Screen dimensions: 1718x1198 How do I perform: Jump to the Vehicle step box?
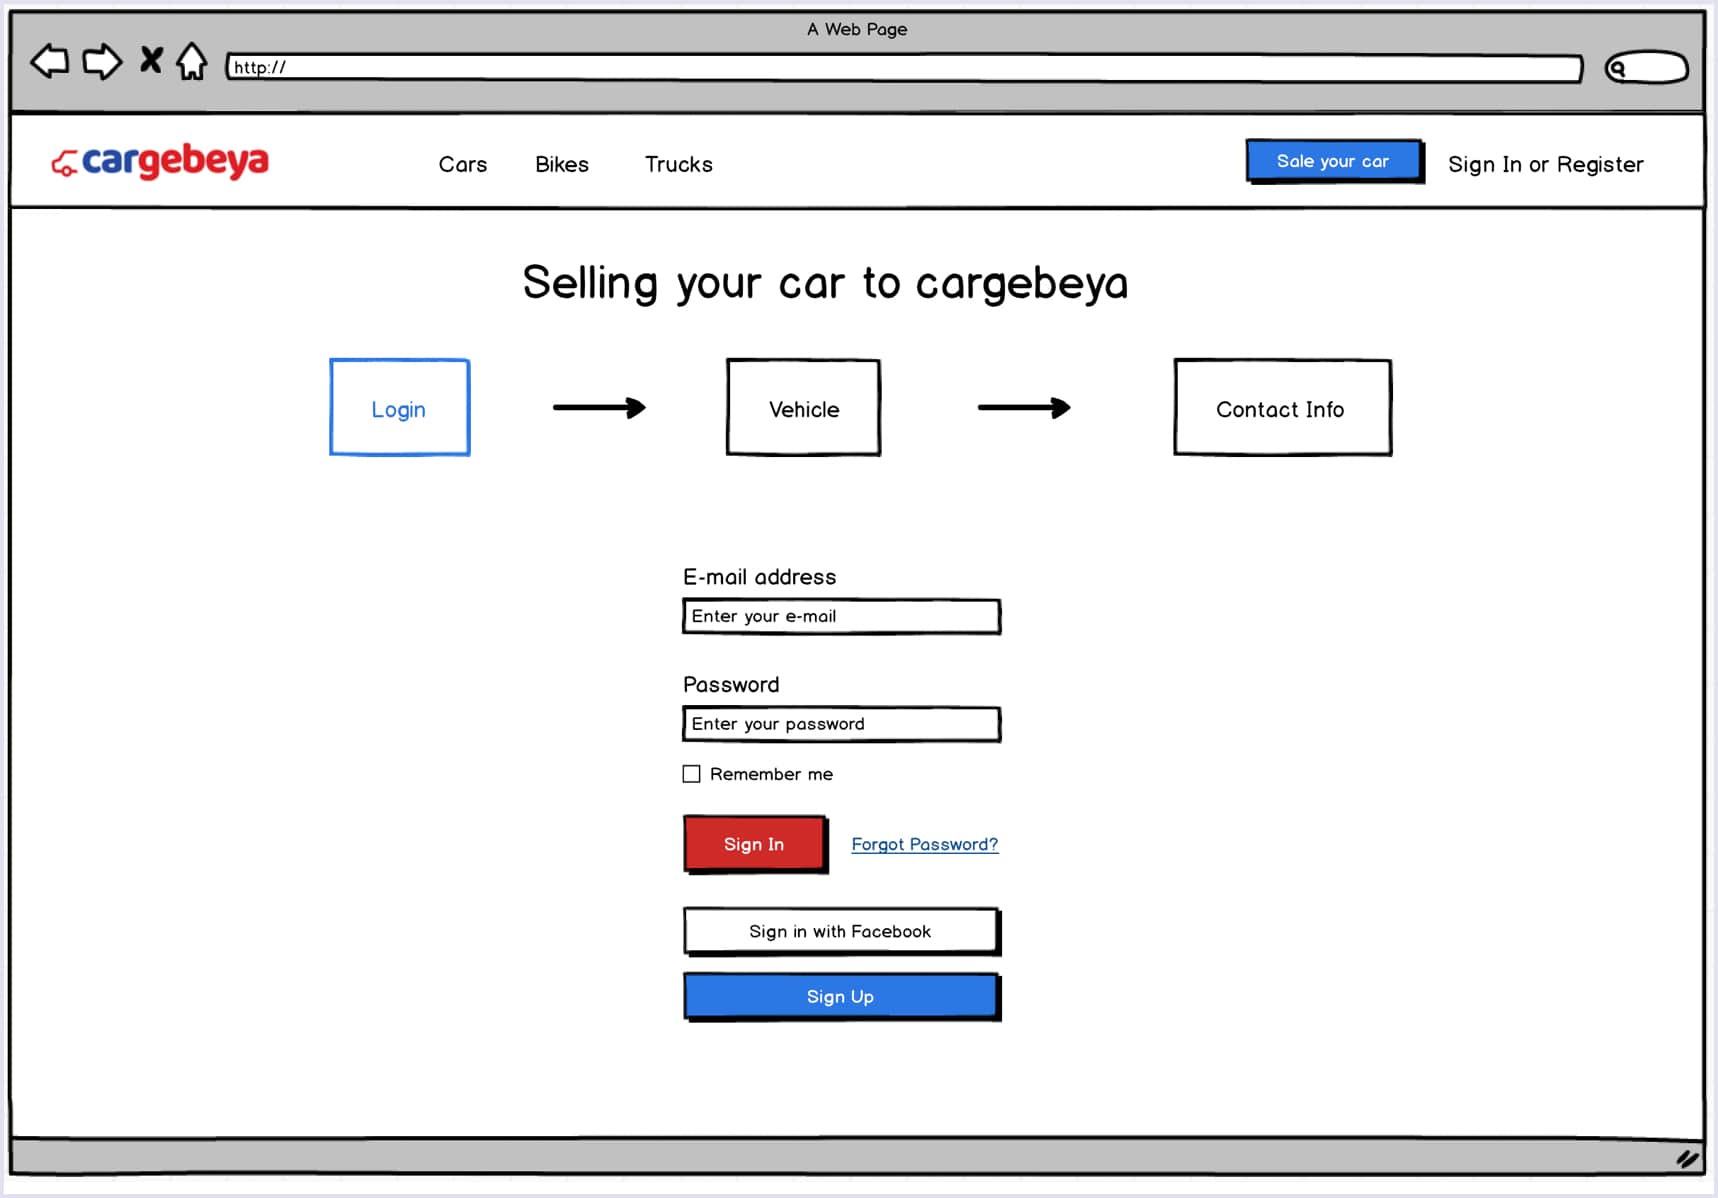pyautogui.click(x=803, y=408)
